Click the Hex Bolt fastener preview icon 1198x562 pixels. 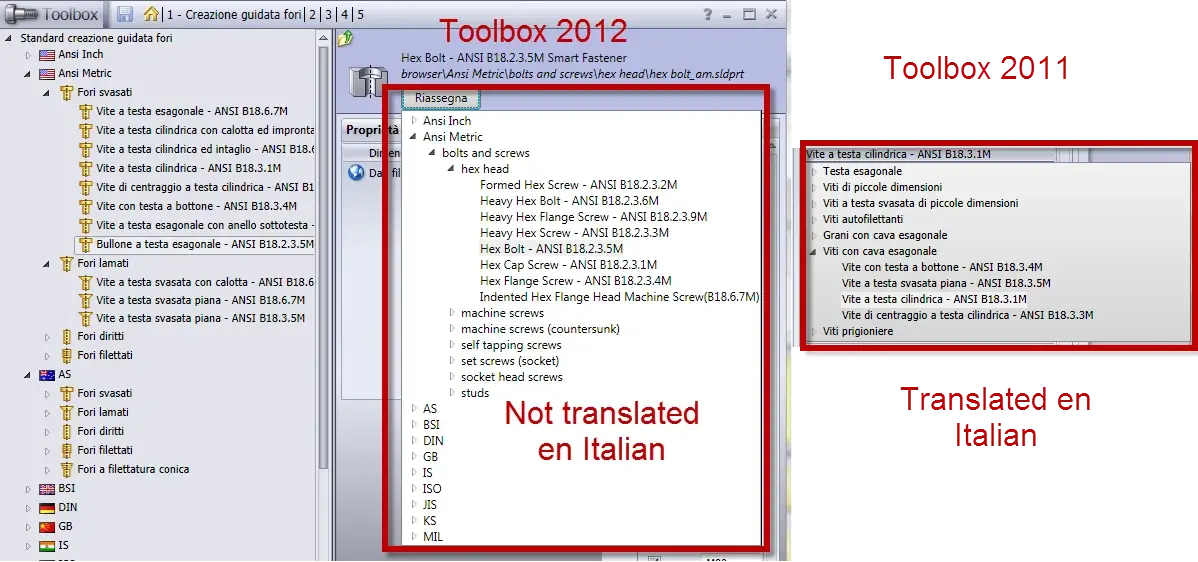tap(369, 82)
